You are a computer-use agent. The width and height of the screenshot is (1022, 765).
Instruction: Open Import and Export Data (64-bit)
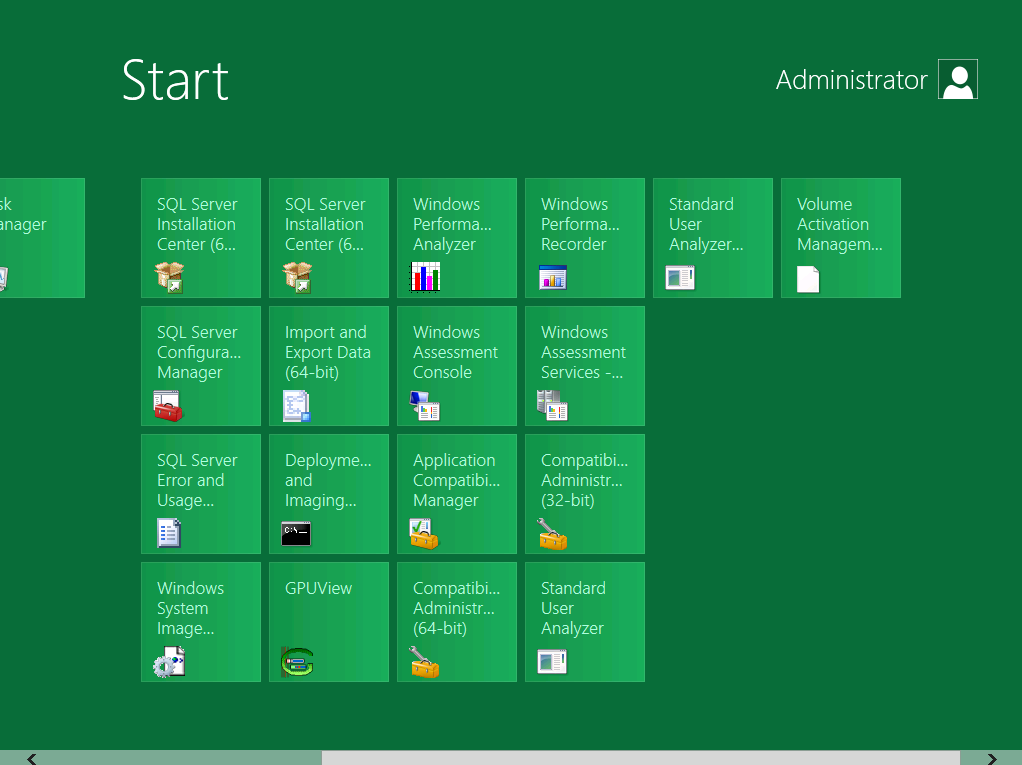pos(328,366)
